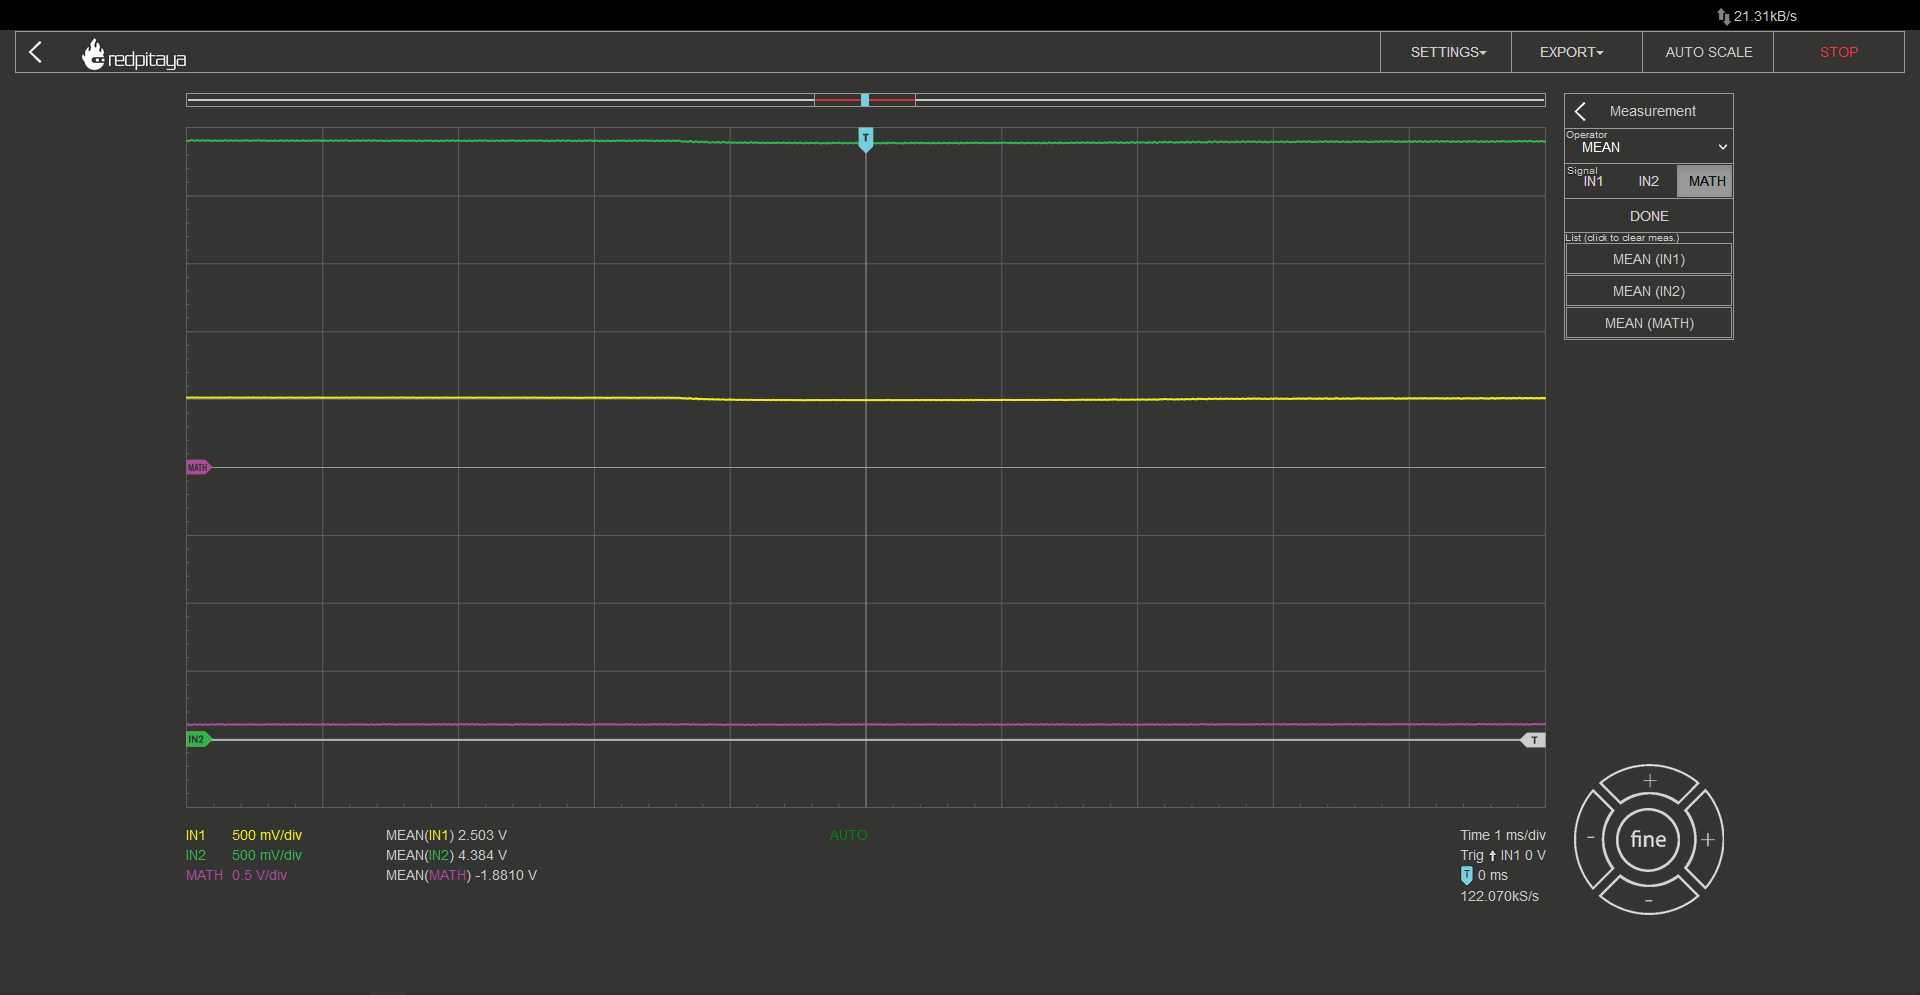1920x995 pixels.
Task: Open the SETTINGS menu
Action: [1446, 52]
